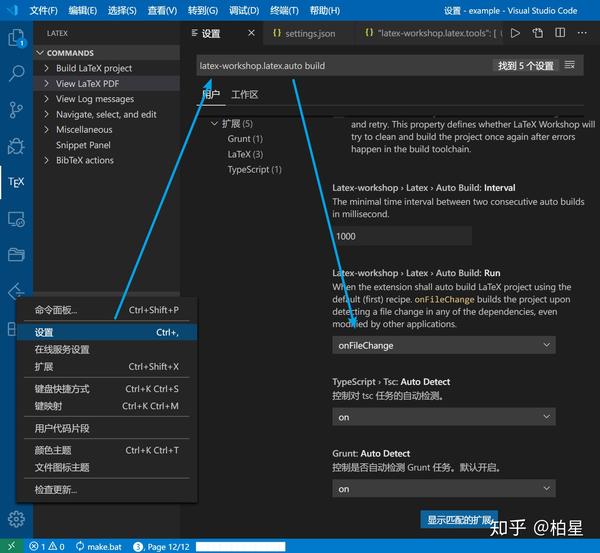The height and width of the screenshot is (553, 600).
Task: Expand Build LaTeX project
Action: pyautogui.click(x=107, y=68)
